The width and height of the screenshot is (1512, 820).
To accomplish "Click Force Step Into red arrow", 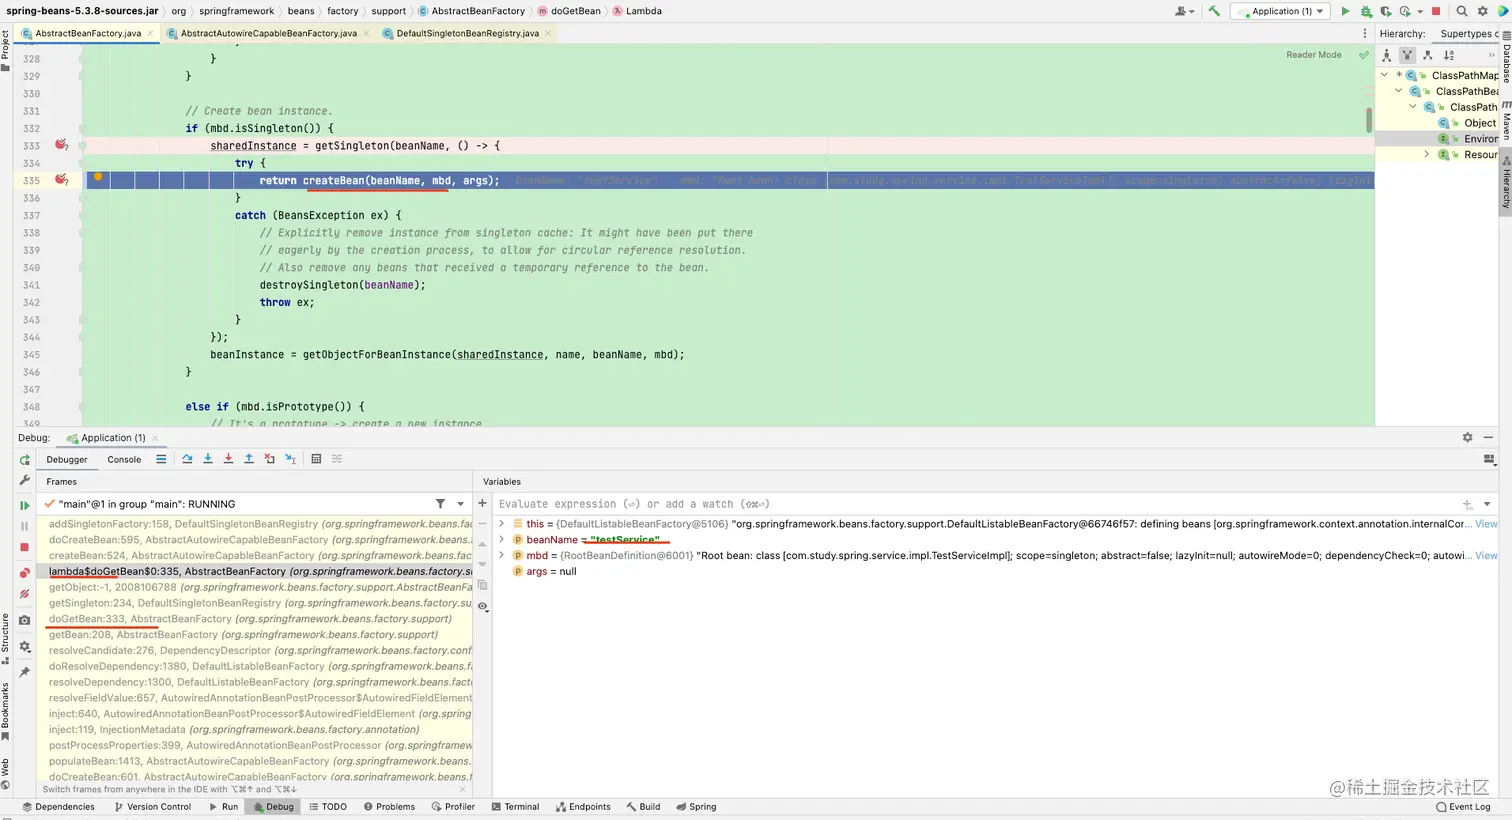I will pyautogui.click(x=228, y=459).
